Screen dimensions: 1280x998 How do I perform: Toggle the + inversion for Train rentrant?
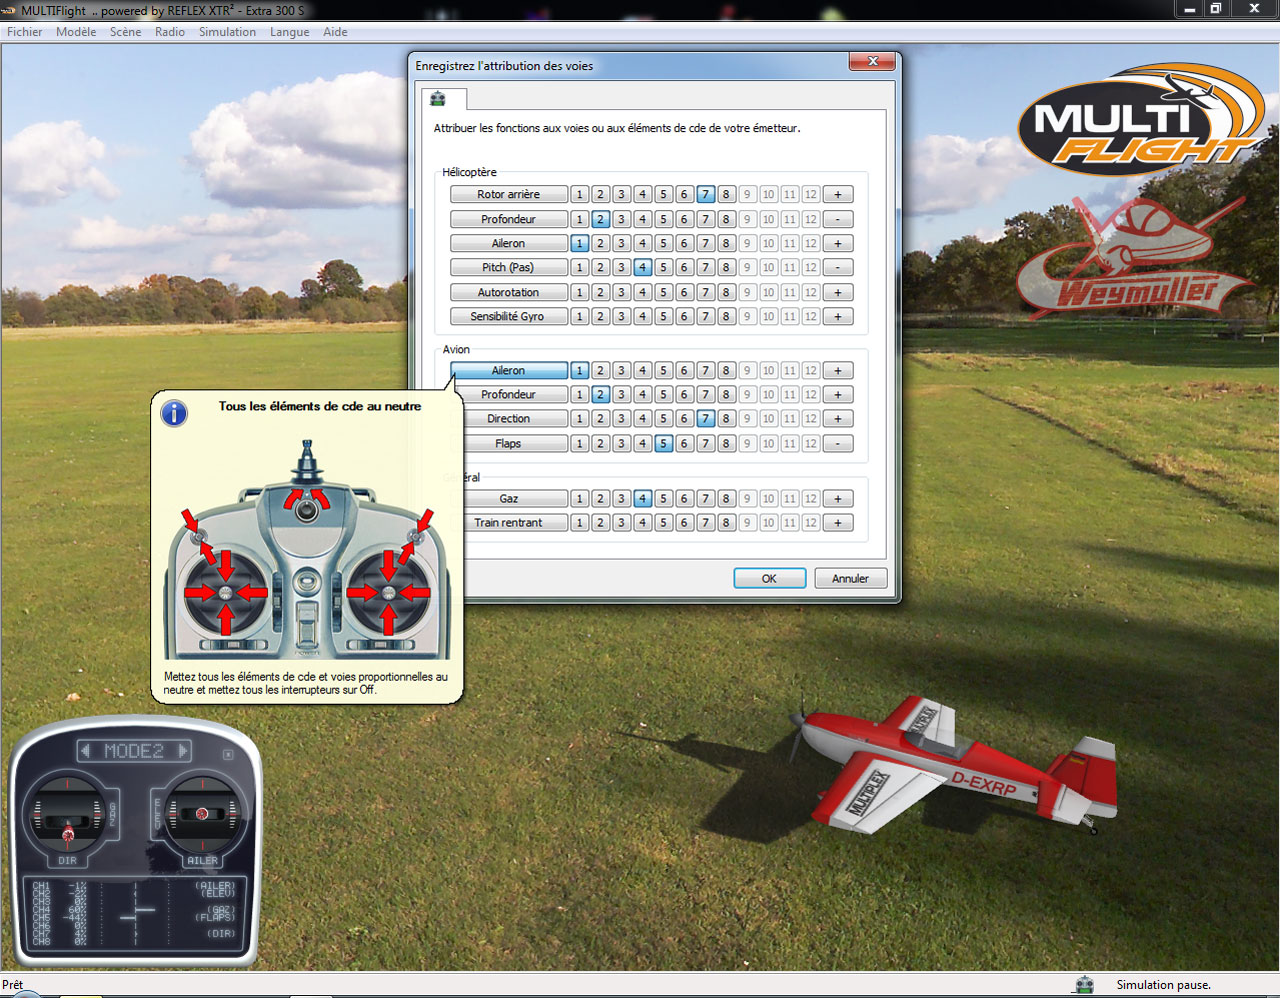tap(838, 522)
